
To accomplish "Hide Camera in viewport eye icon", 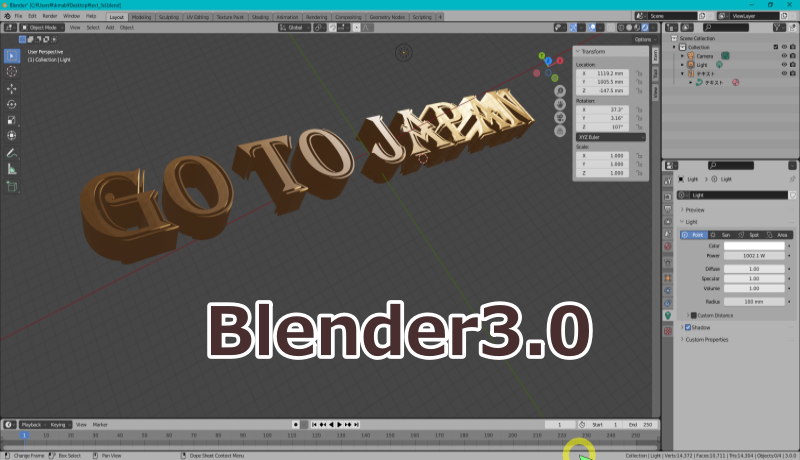I will [x=784, y=56].
